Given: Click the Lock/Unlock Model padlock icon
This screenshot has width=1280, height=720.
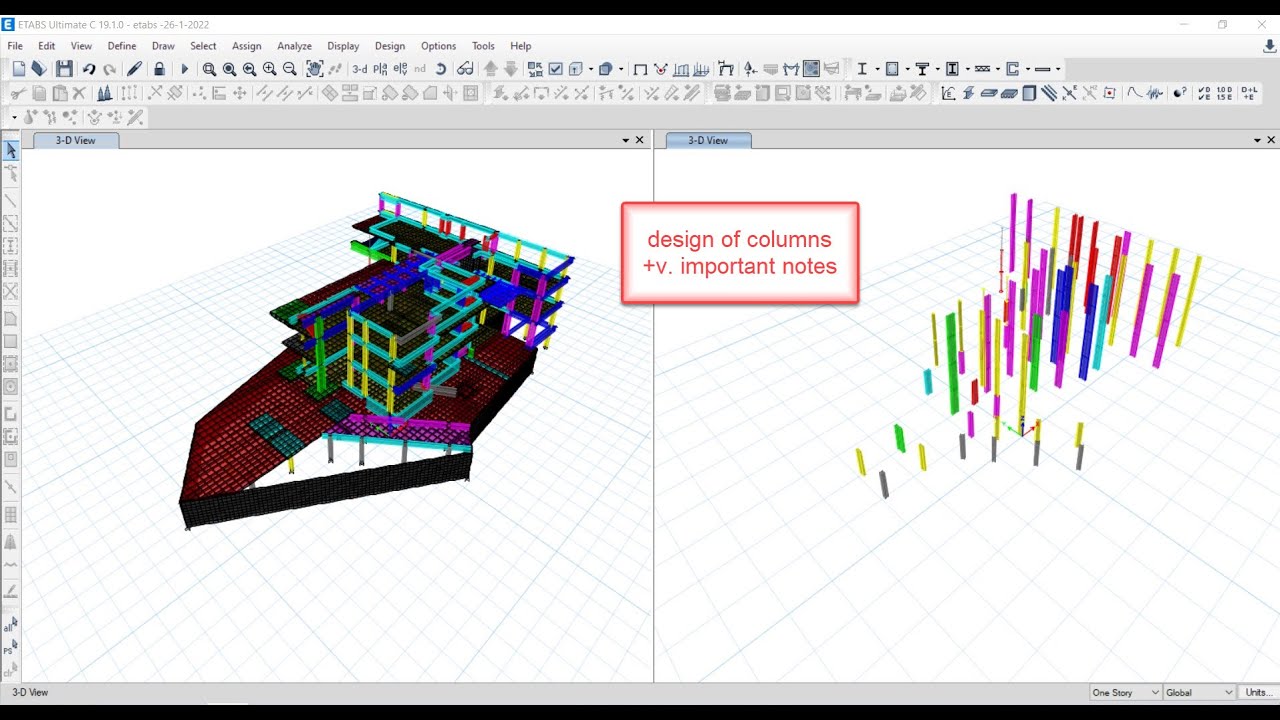Looking at the screenshot, I should pos(159,69).
